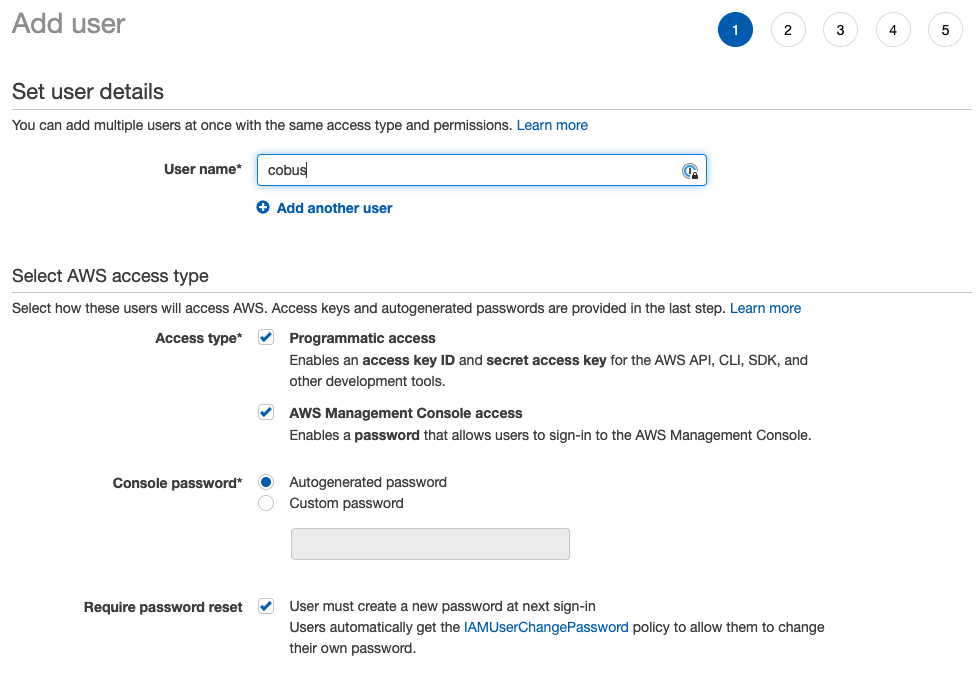
Task: Click the plus icon beside Add another user
Action: pyautogui.click(x=263, y=208)
